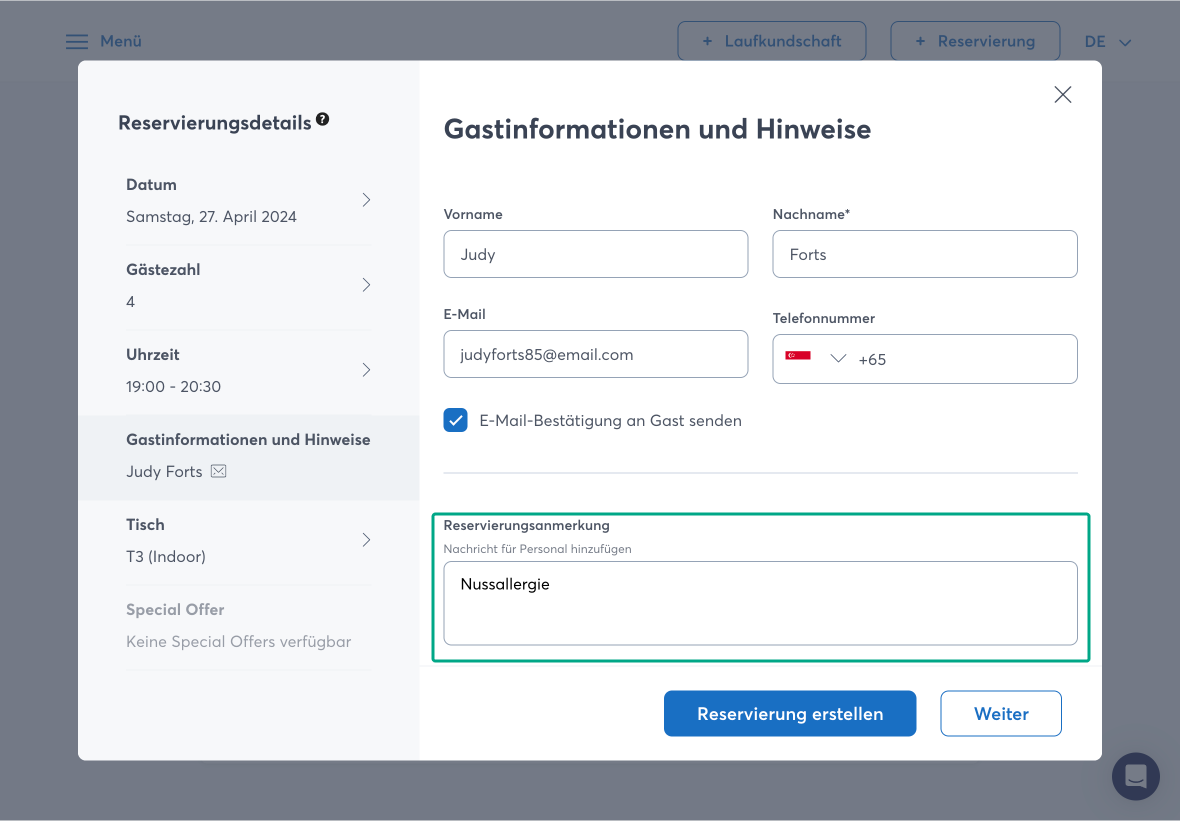Viewport: 1180px width, 821px height.
Task: Click the help icon beside Reservierungsdetails
Action: [322, 119]
